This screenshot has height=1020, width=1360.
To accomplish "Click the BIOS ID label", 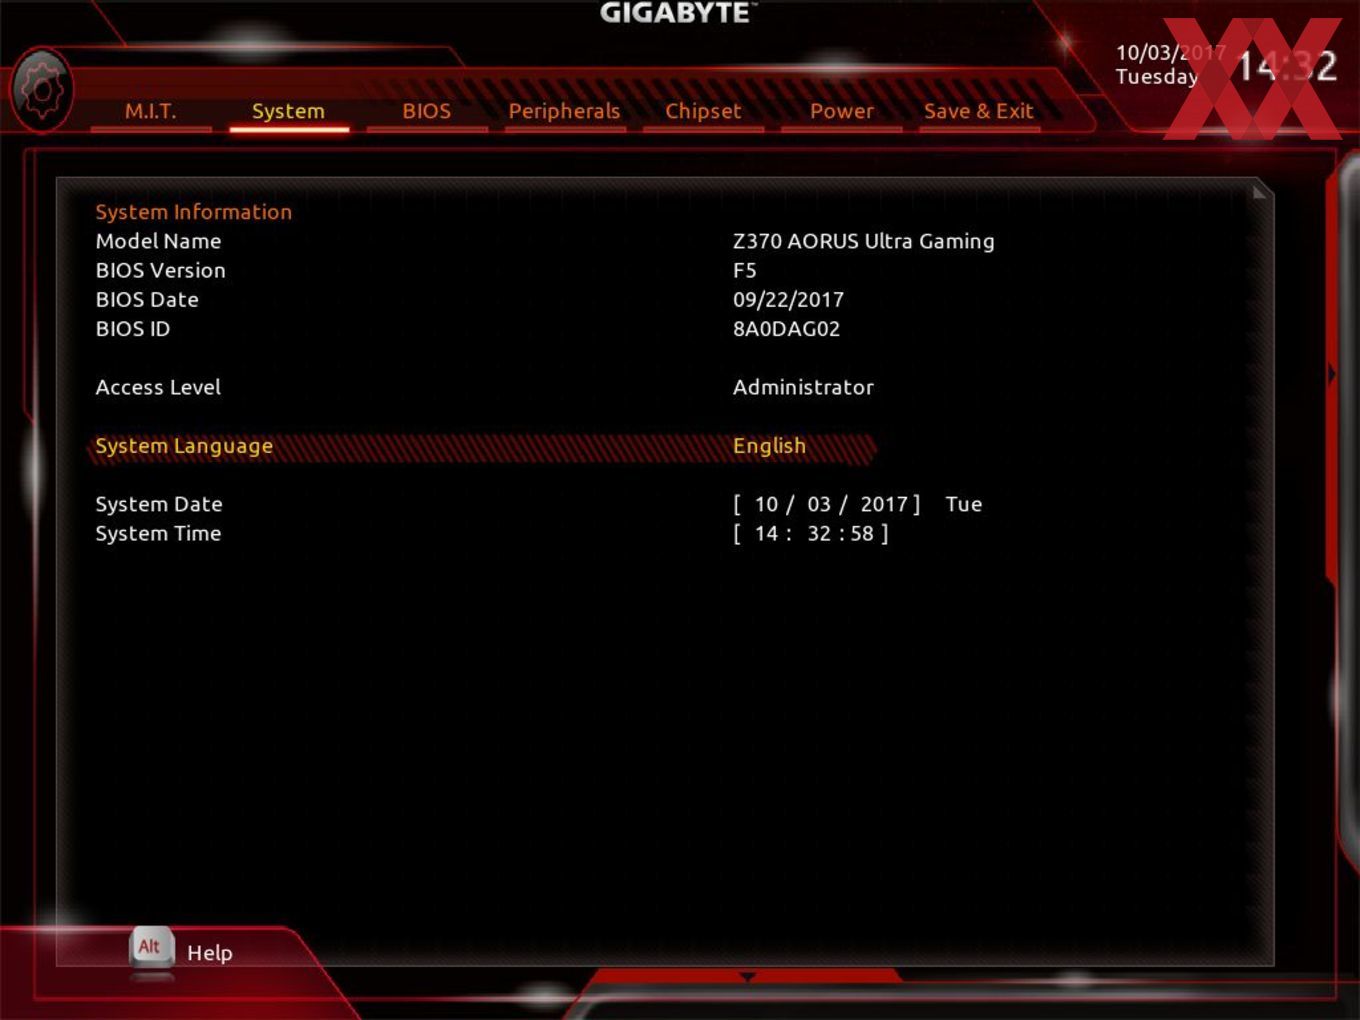I will 132,329.
